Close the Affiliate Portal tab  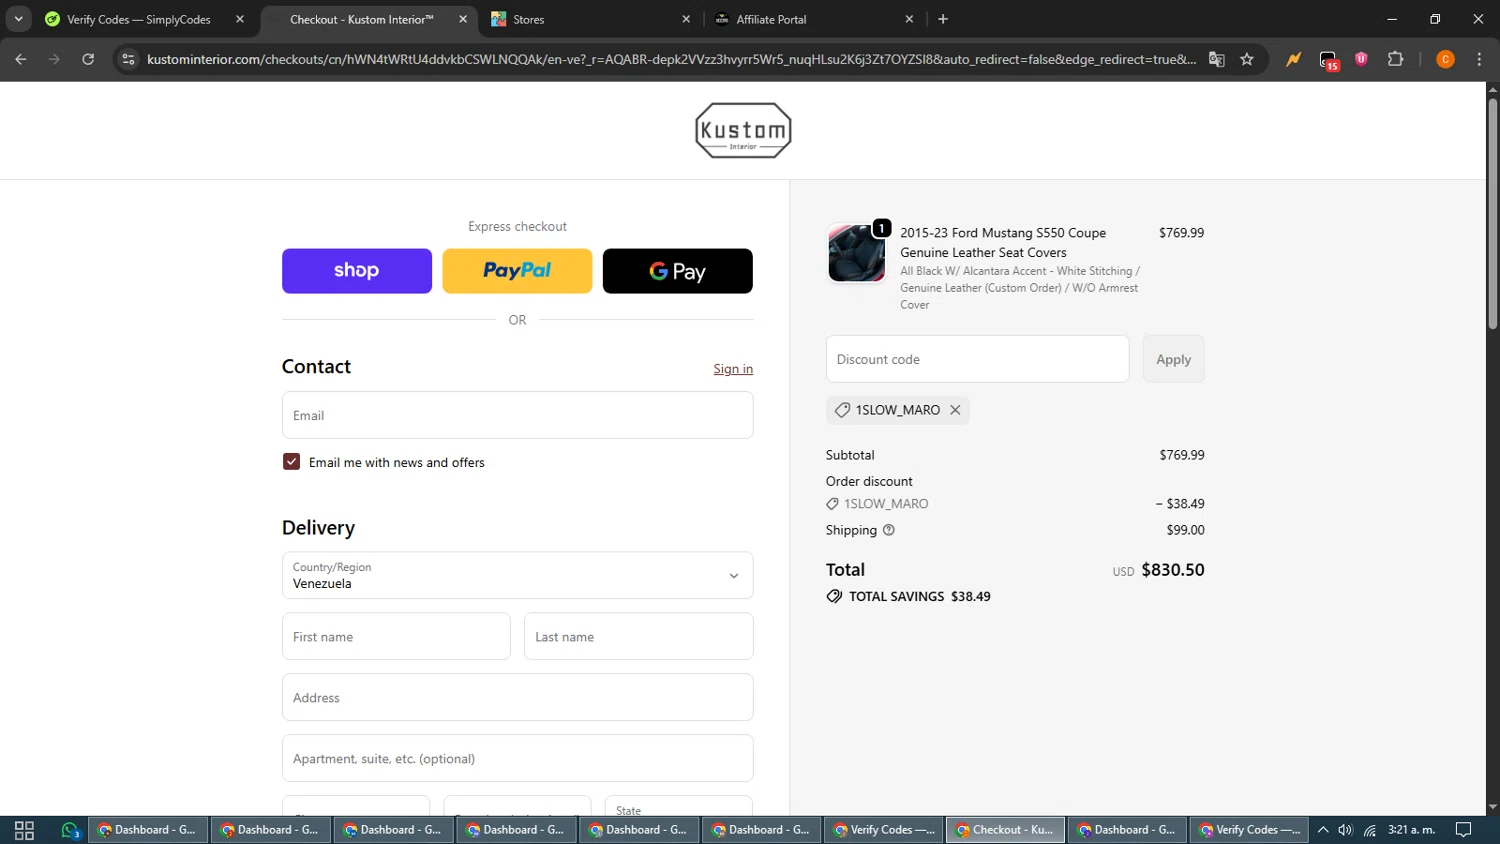click(909, 19)
